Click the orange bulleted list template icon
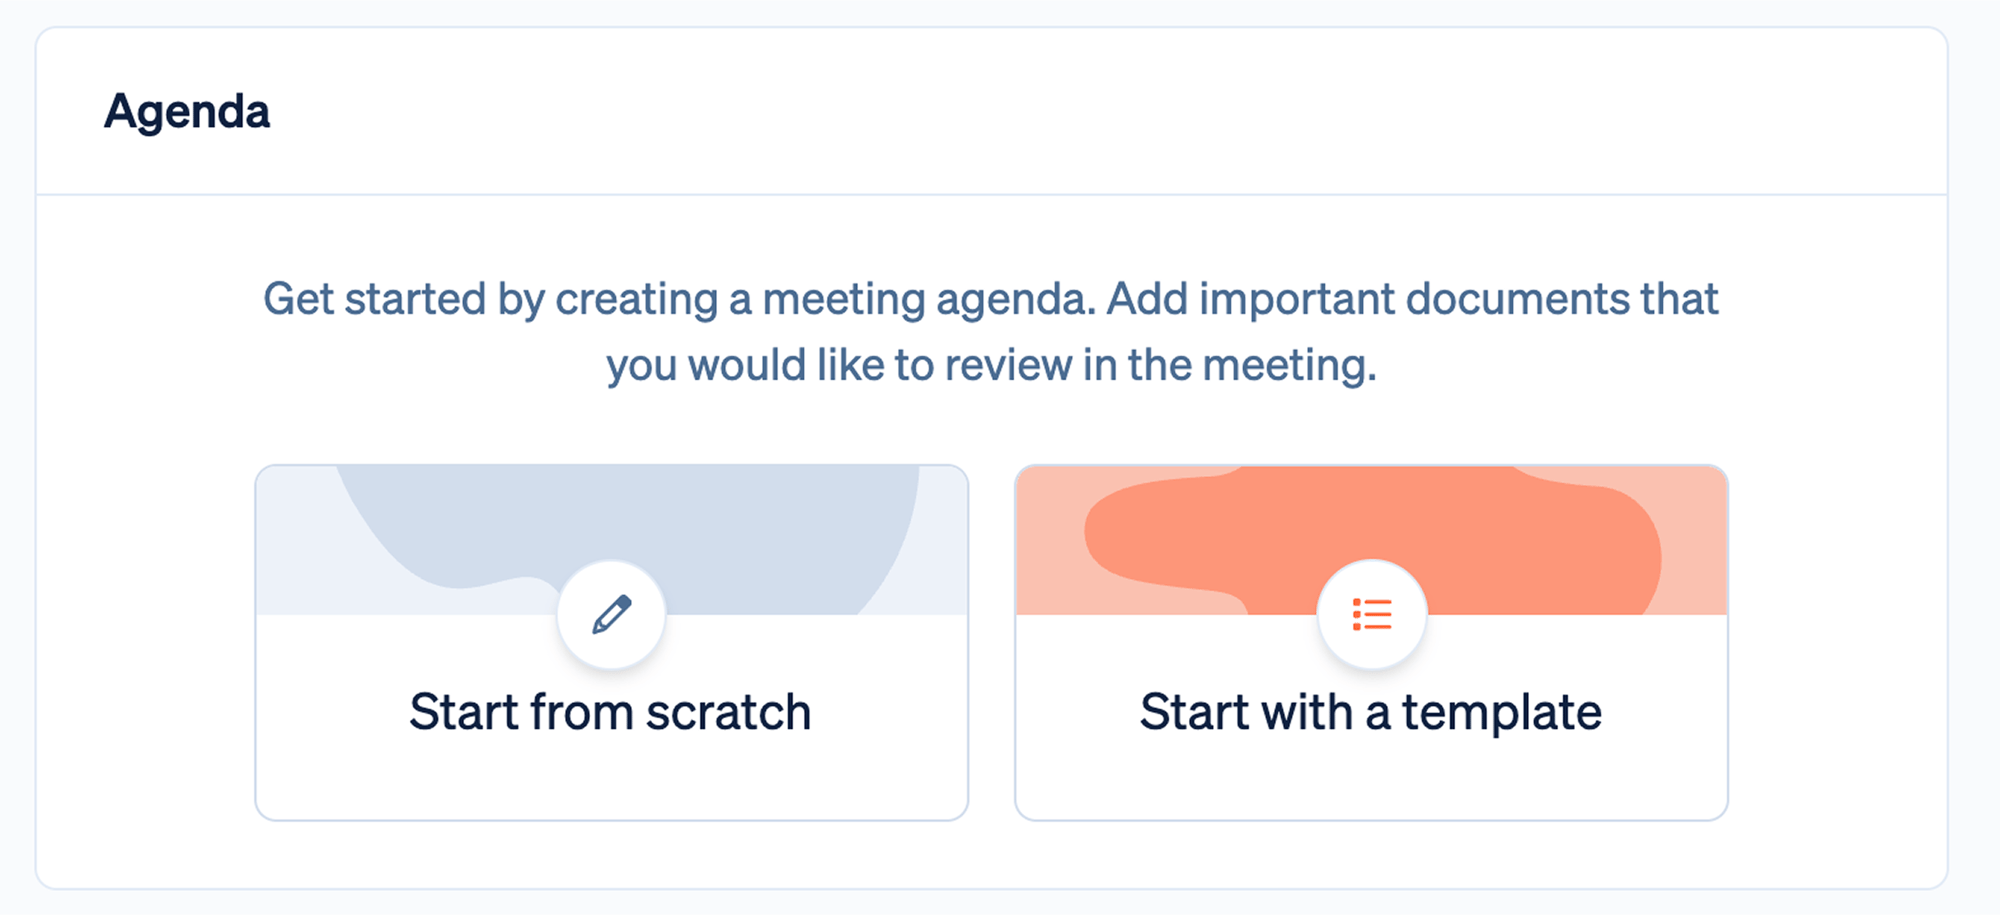This screenshot has width=2000, height=915. point(1371,614)
